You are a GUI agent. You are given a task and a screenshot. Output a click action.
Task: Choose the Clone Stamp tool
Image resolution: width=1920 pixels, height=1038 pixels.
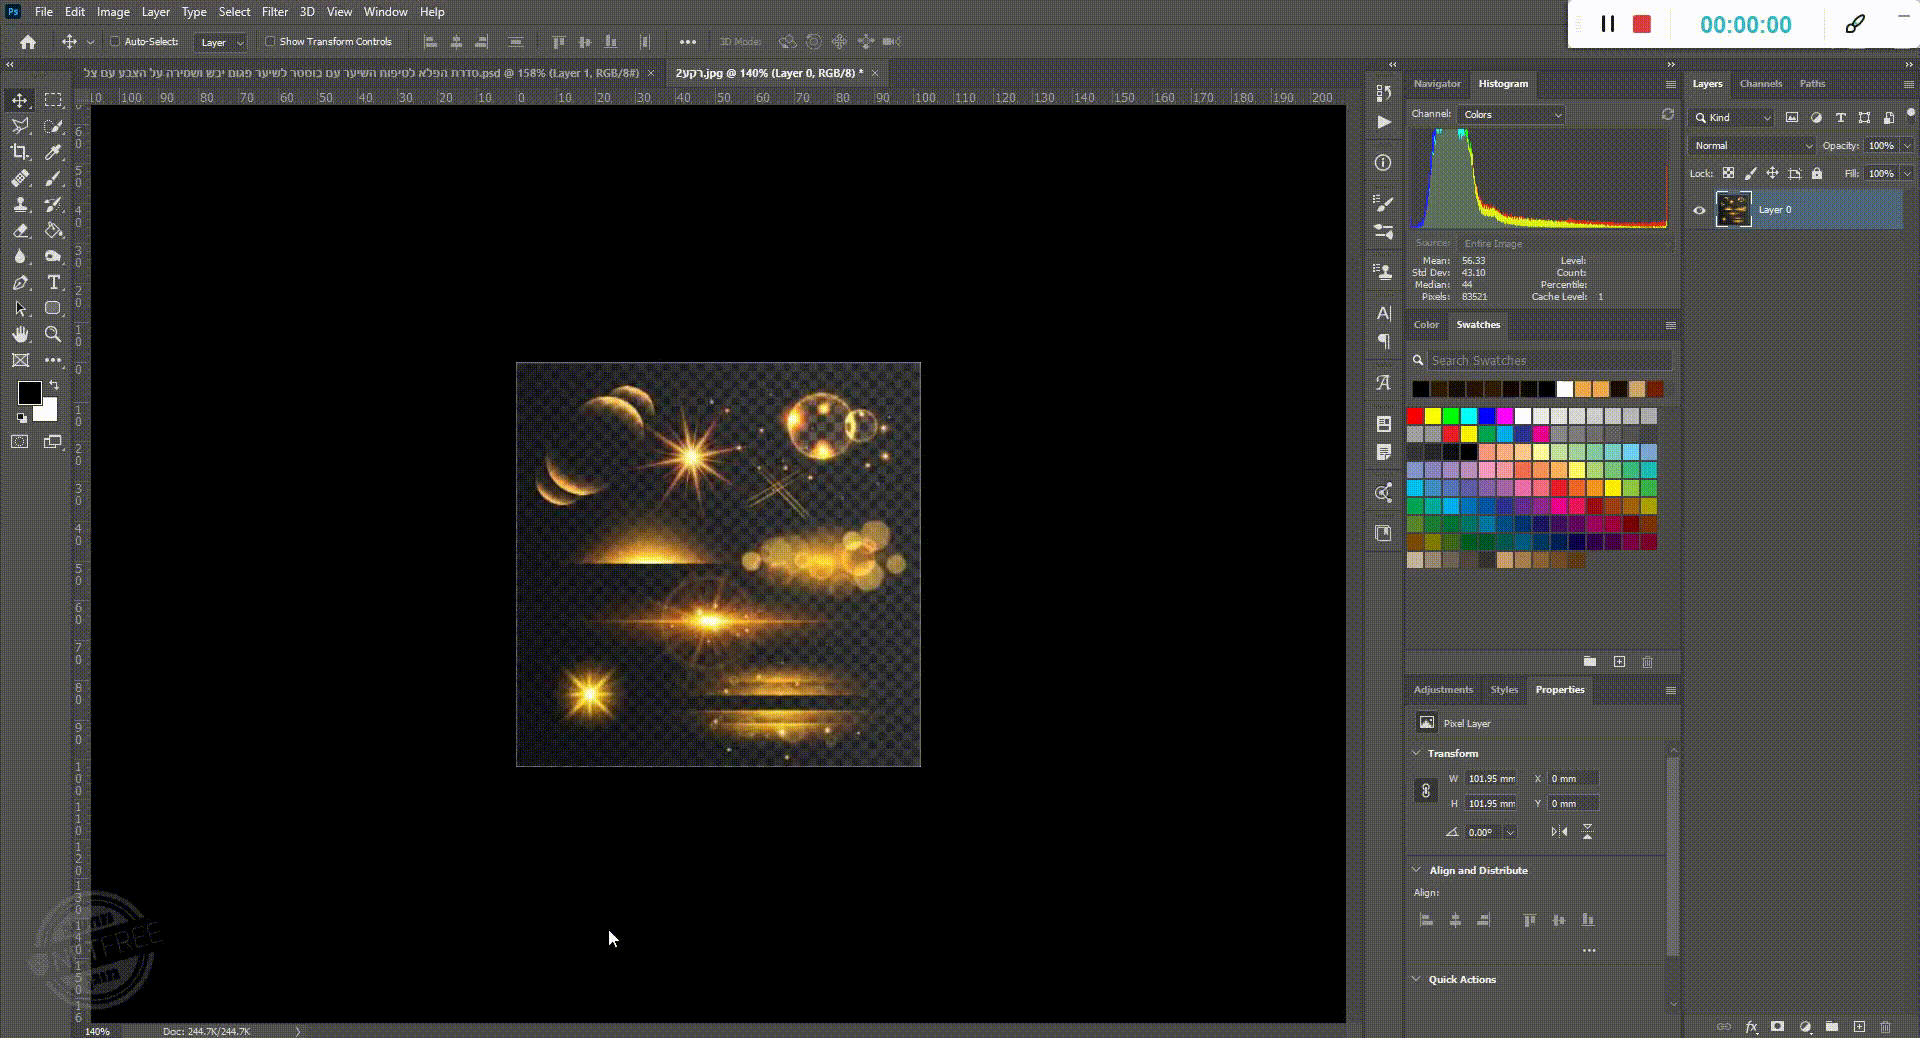point(20,204)
